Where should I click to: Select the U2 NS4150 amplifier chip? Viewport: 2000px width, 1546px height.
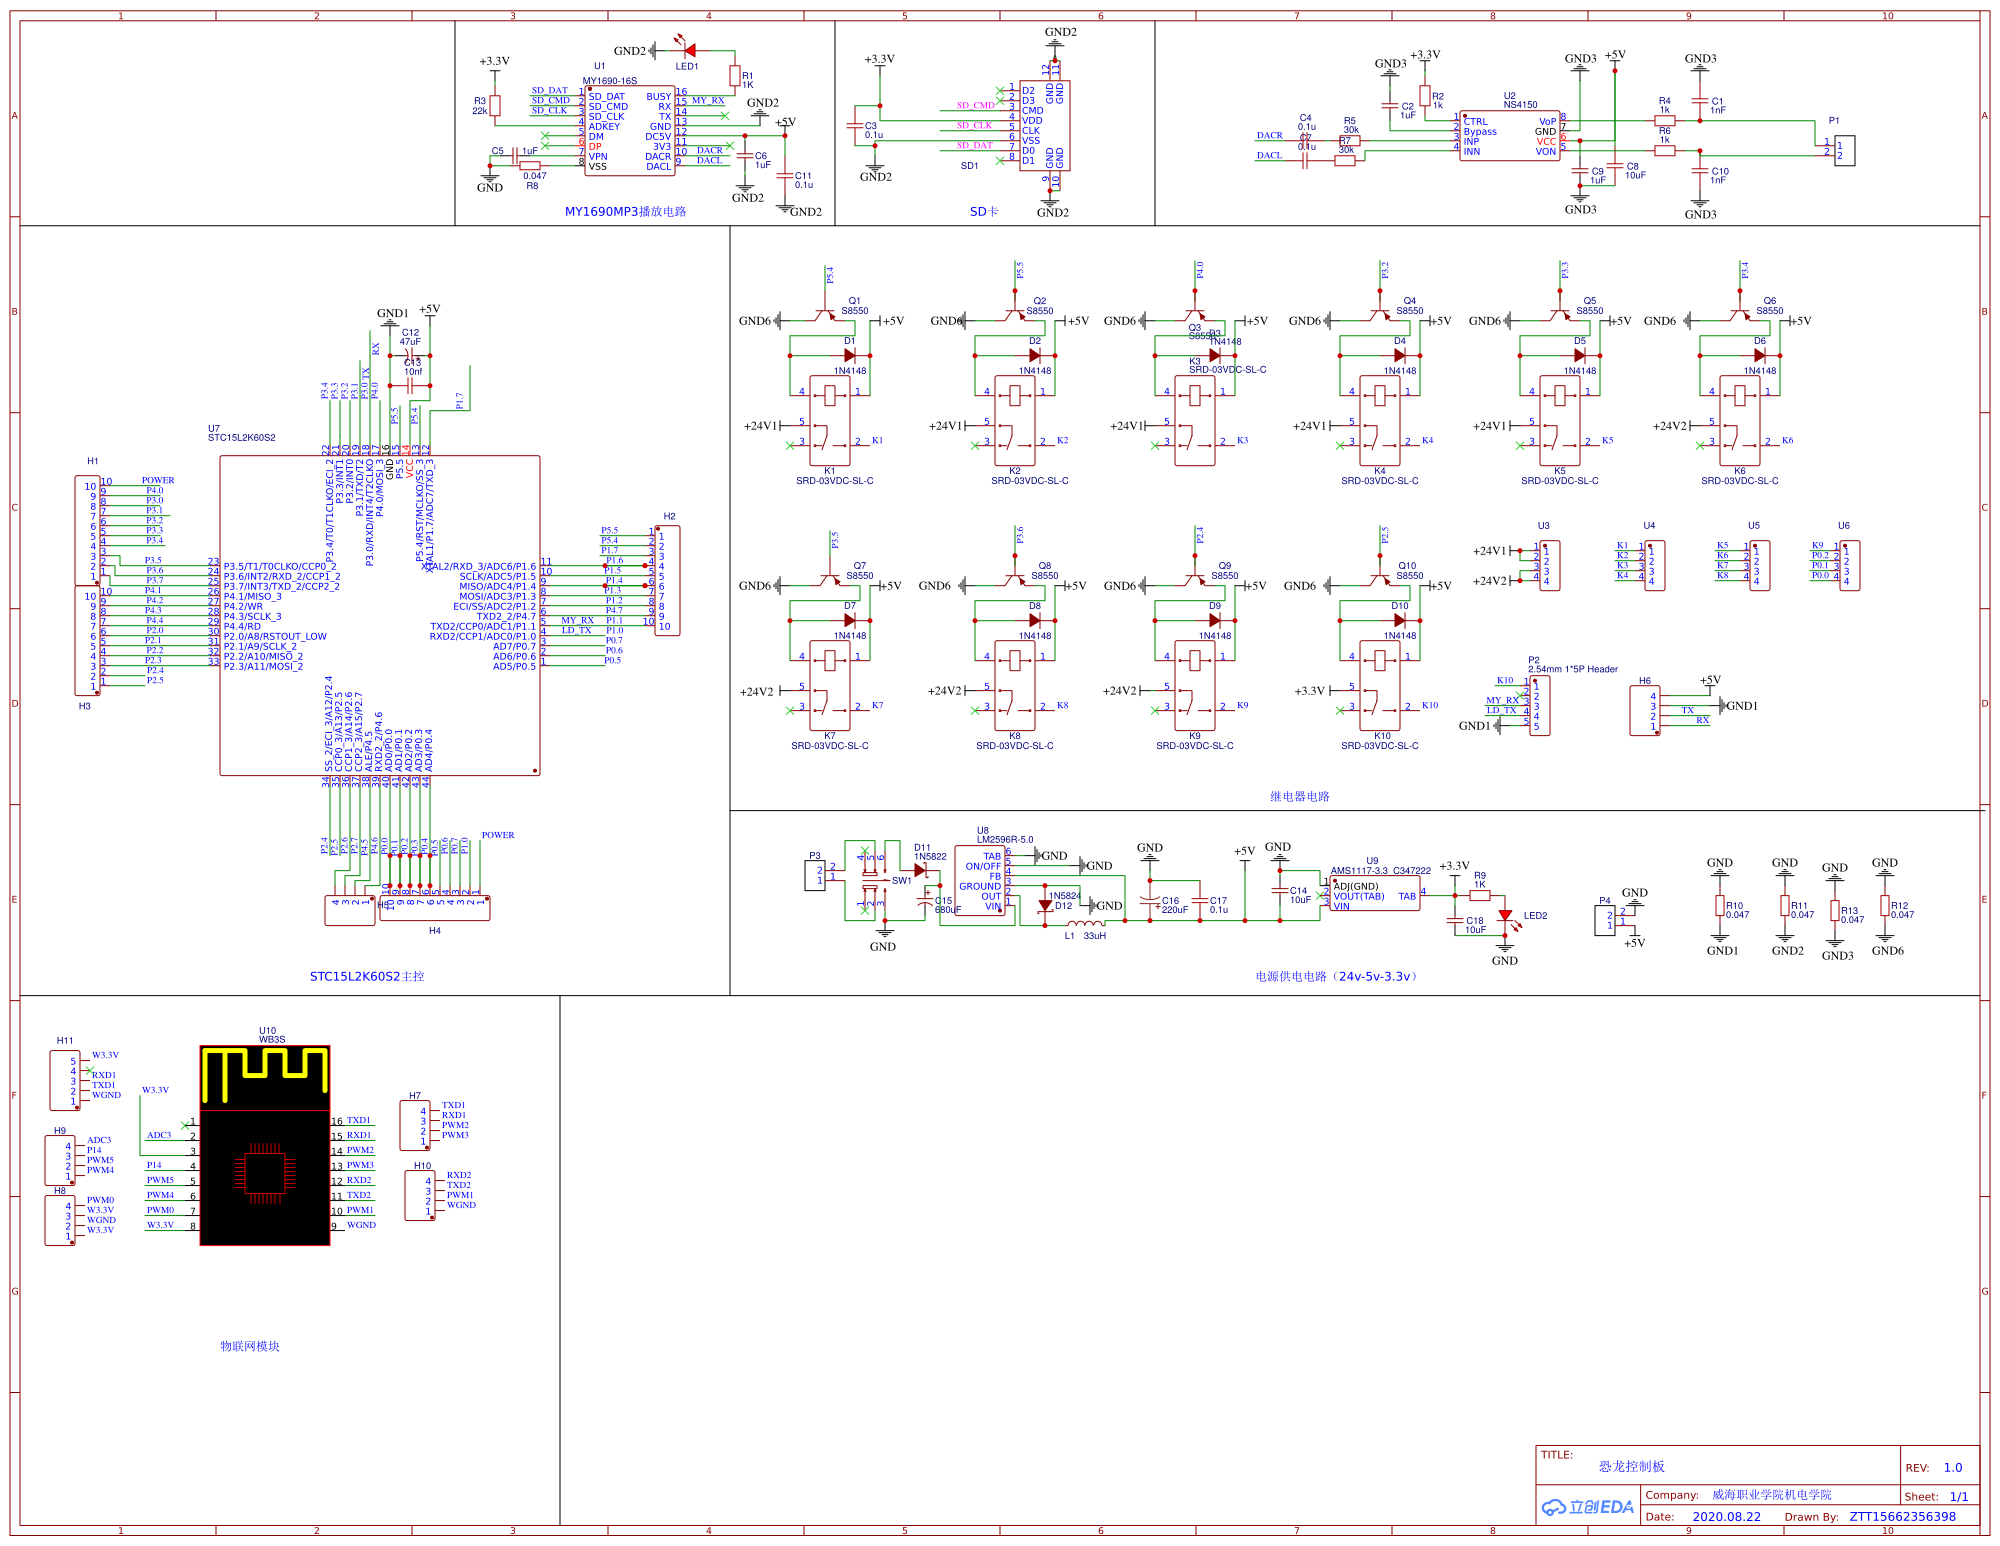tap(1509, 136)
